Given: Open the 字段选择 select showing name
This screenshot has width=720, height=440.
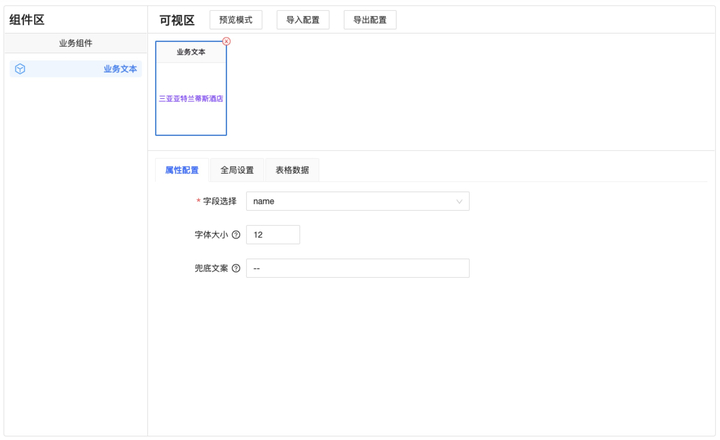Looking at the screenshot, I should tap(350, 202).
